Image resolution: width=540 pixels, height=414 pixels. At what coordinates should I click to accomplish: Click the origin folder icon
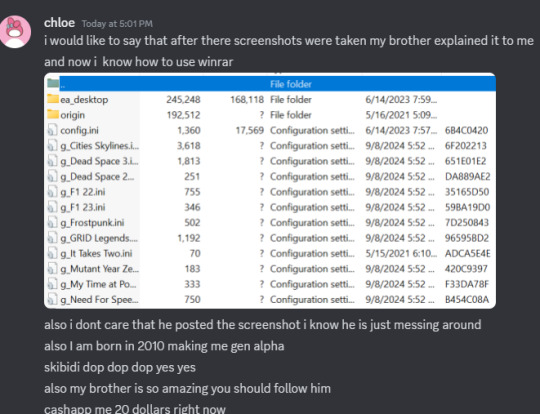coord(53,114)
